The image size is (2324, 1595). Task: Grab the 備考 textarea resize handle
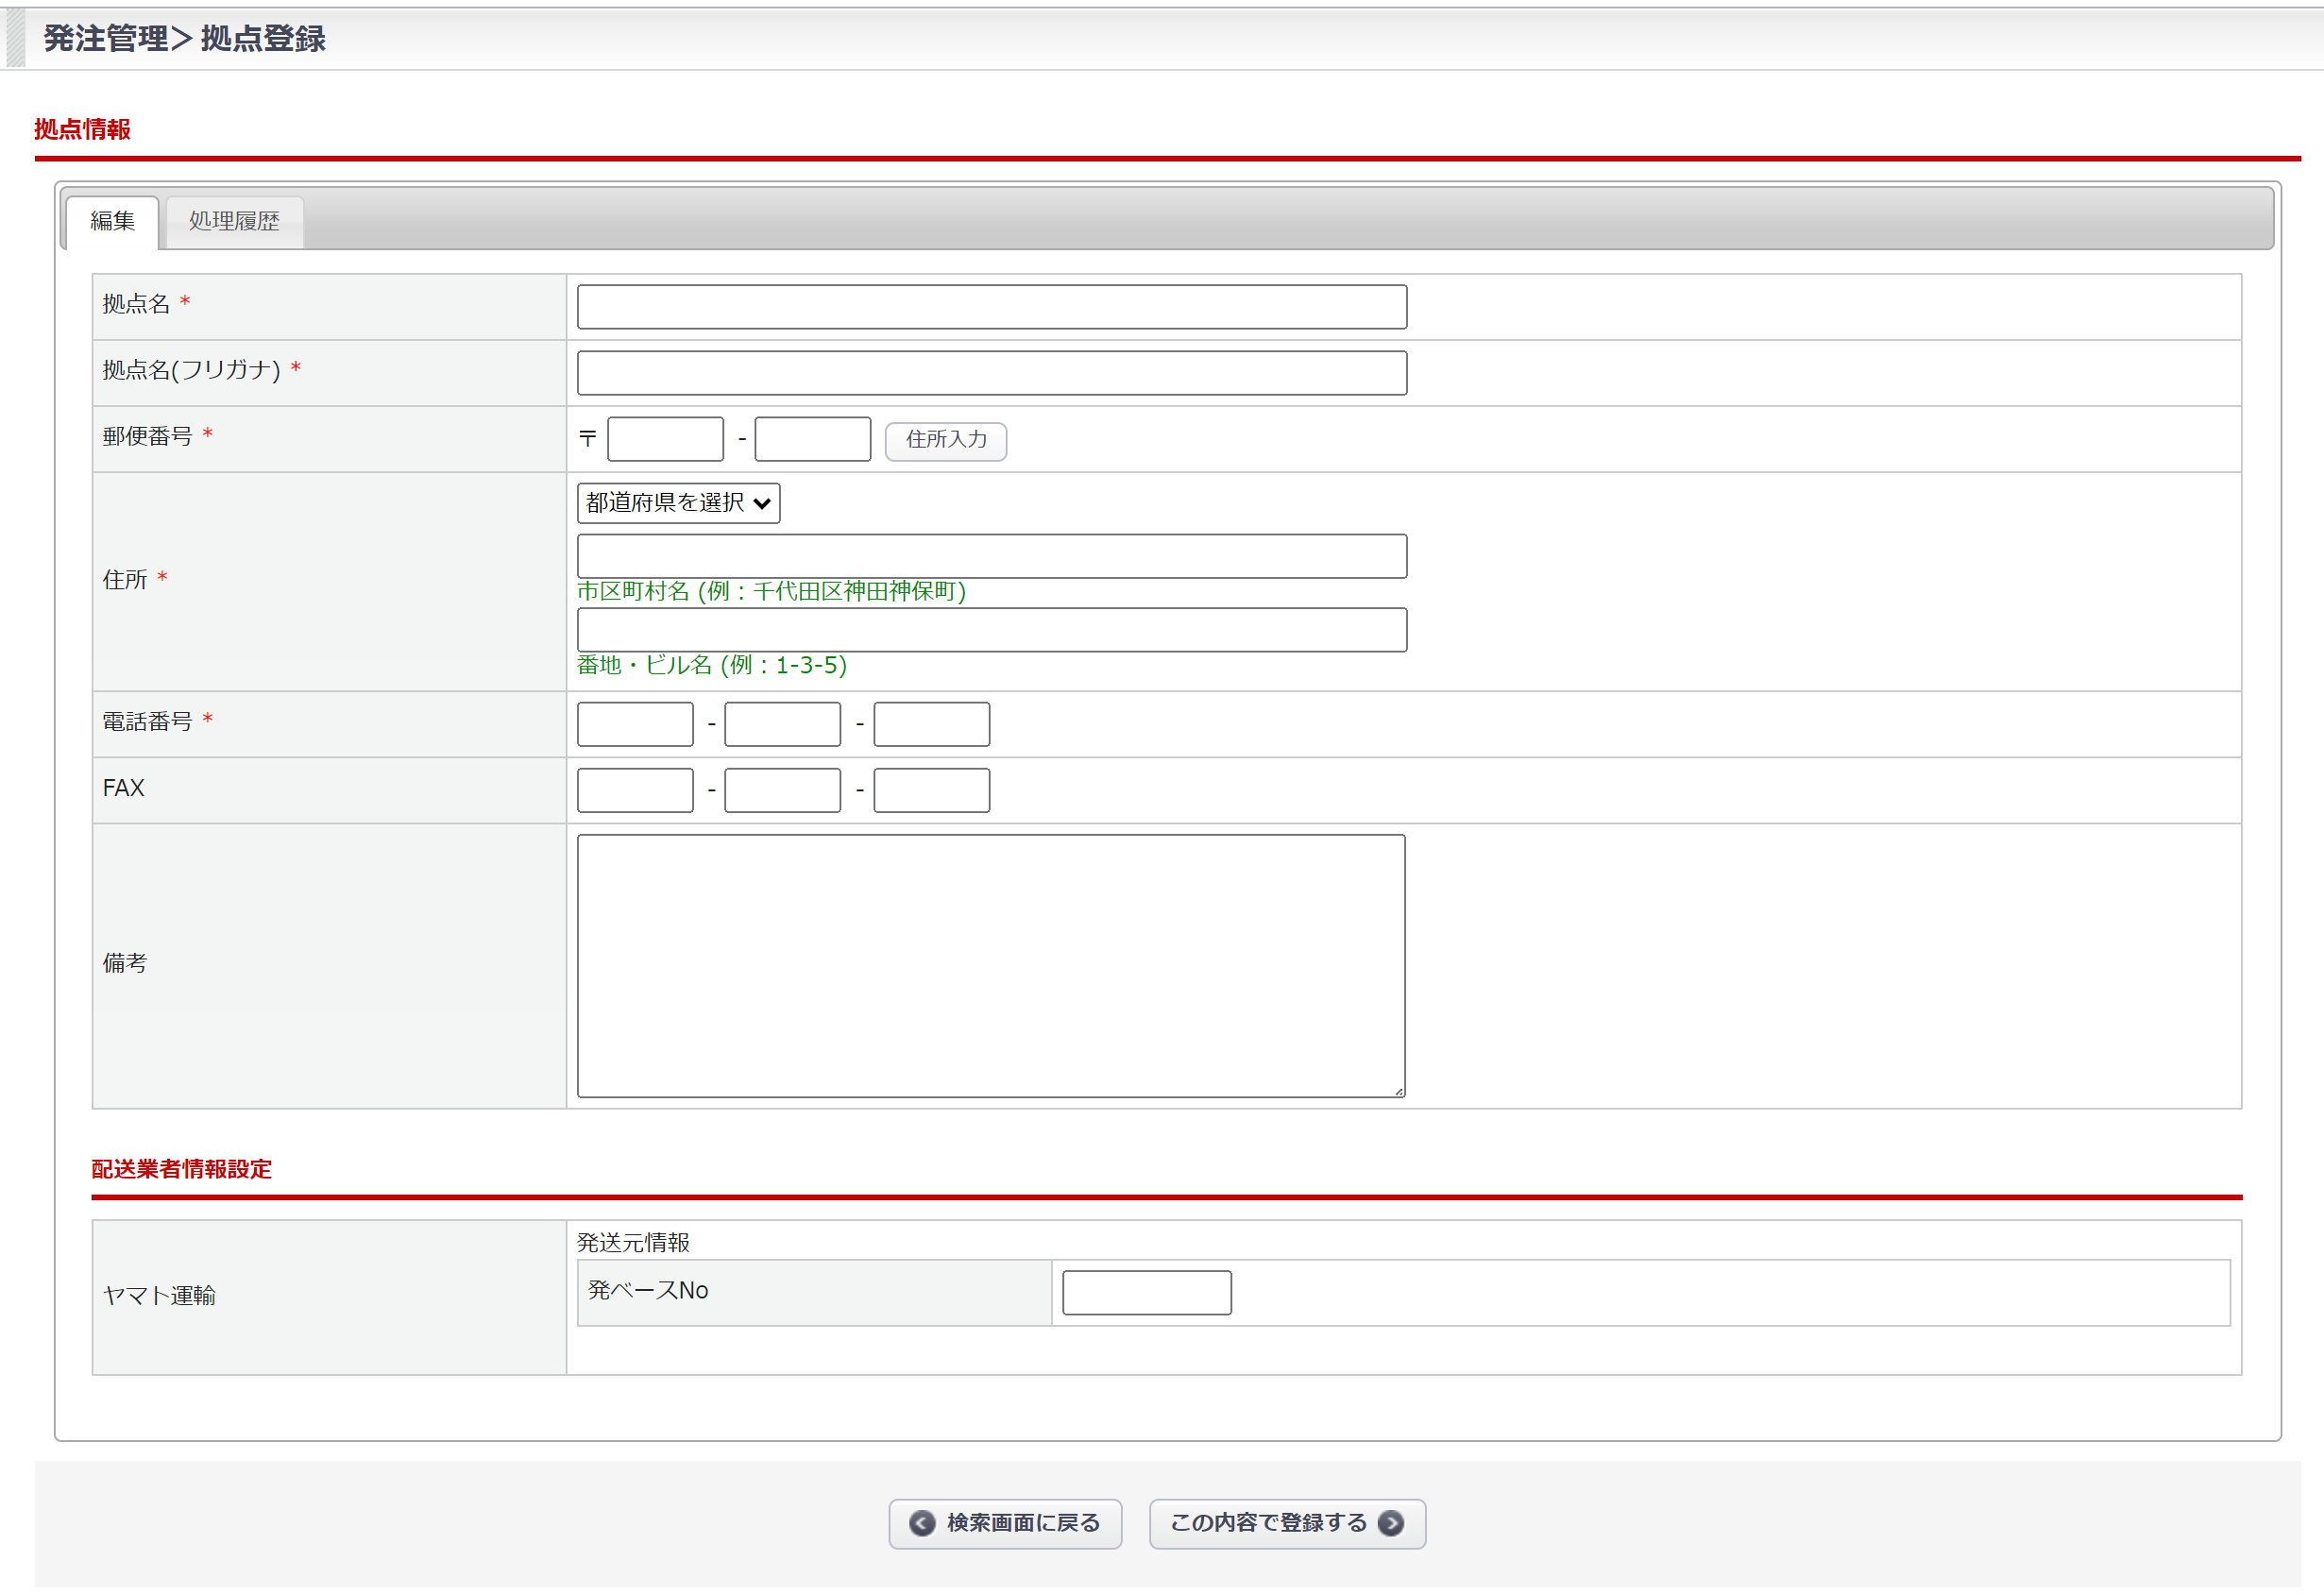coord(1399,1091)
